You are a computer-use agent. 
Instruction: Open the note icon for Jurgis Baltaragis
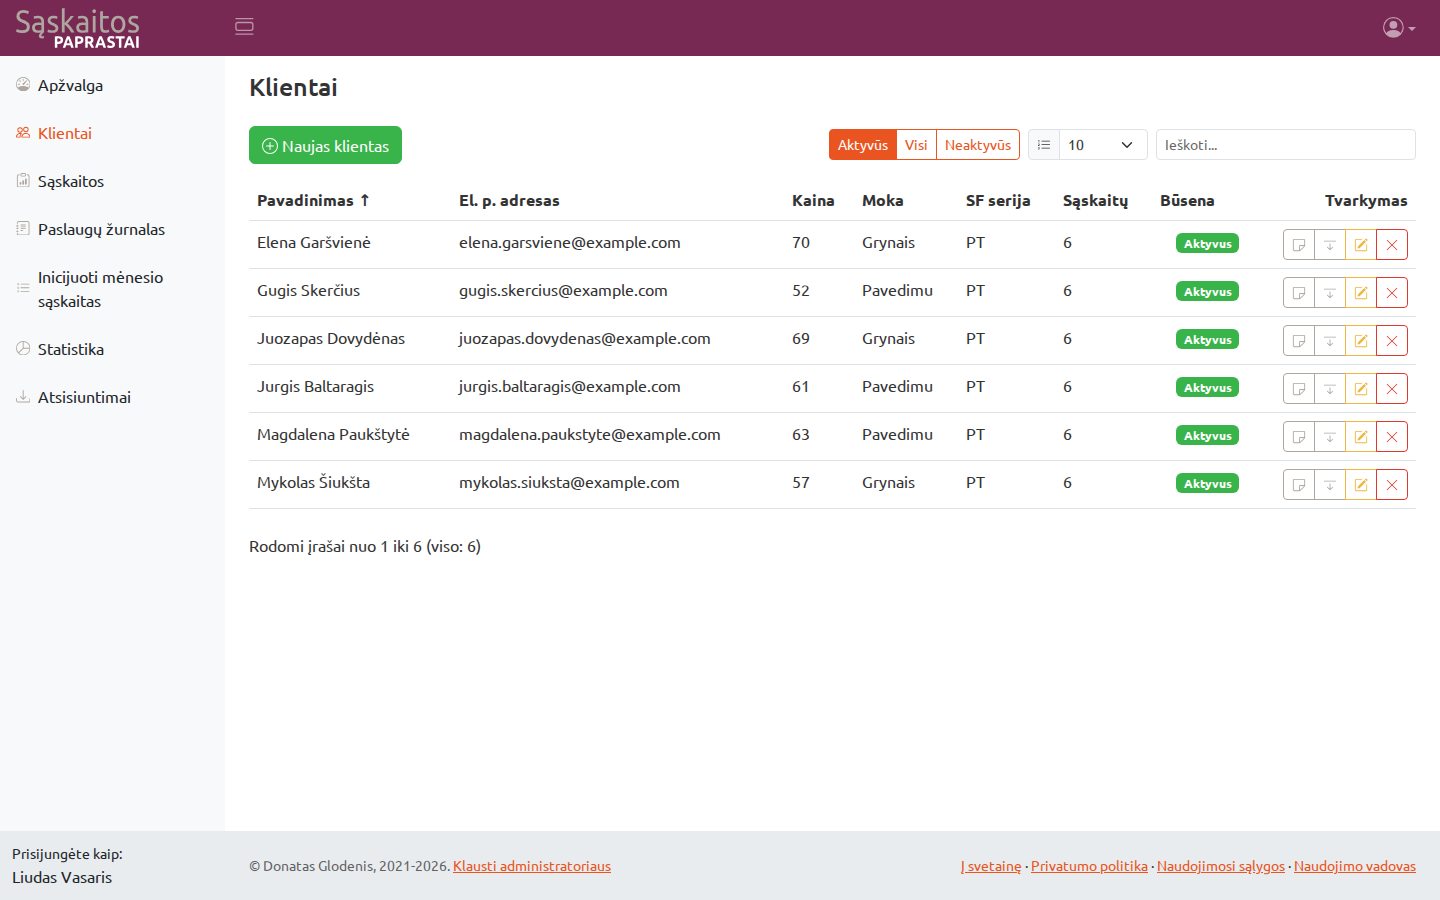pyautogui.click(x=1299, y=389)
